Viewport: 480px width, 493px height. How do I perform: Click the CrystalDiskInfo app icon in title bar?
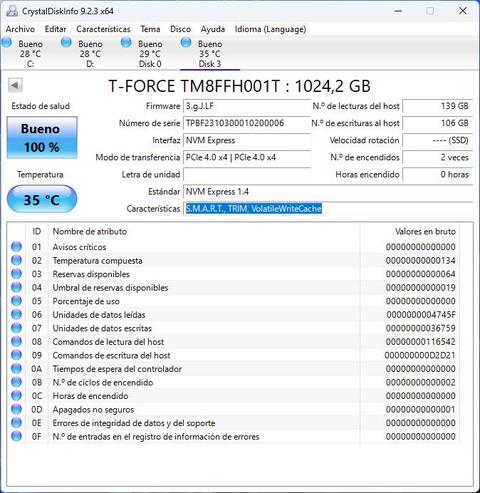pyautogui.click(x=12, y=11)
